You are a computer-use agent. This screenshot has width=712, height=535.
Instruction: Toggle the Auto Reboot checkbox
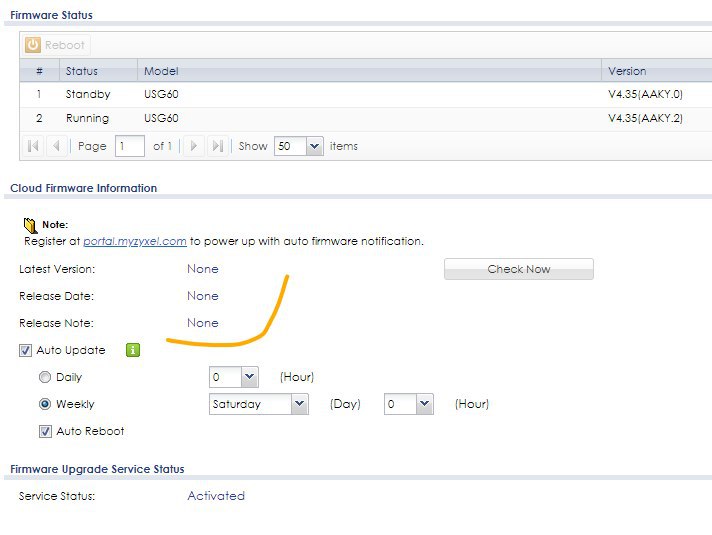pyautogui.click(x=45, y=431)
